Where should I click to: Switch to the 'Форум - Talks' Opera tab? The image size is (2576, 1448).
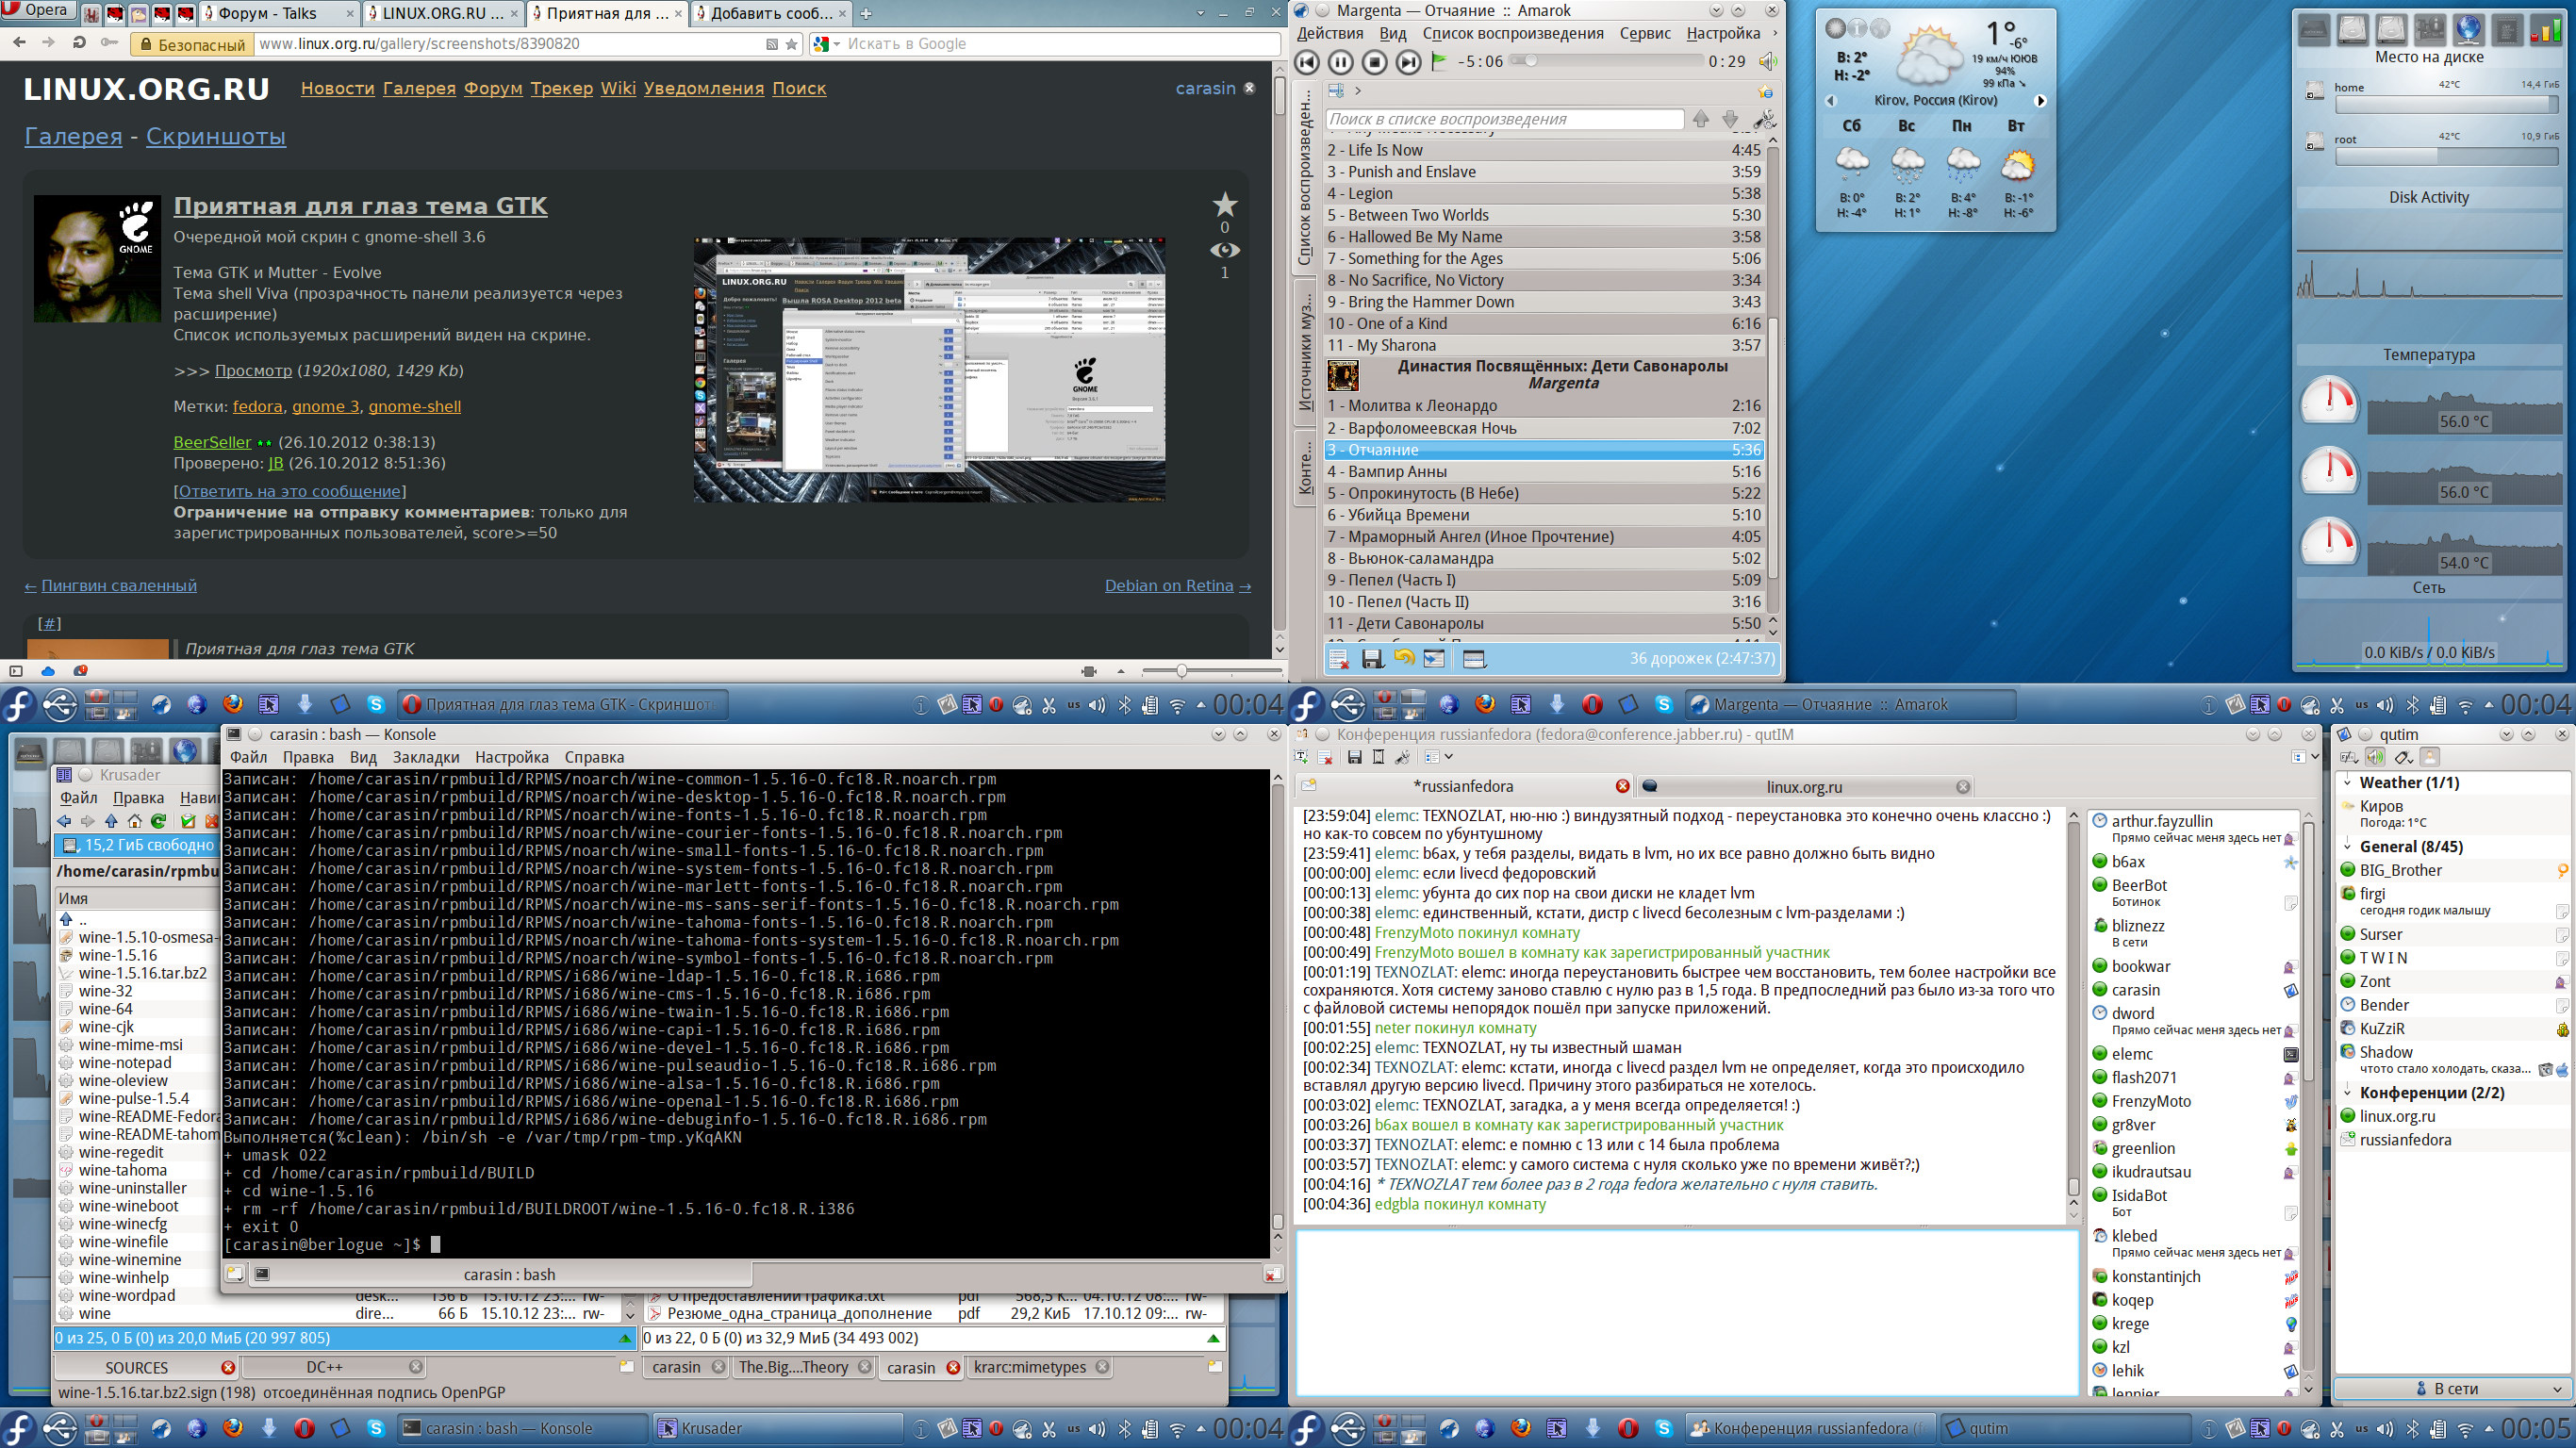(278, 13)
